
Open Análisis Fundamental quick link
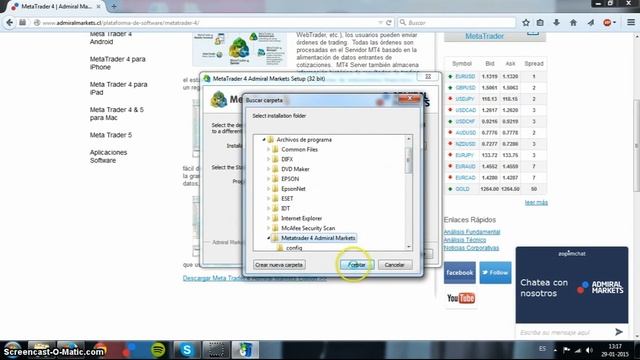point(471,232)
